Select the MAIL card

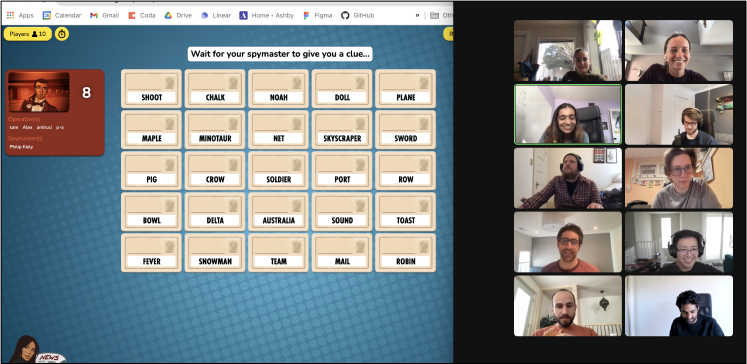click(342, 253)
